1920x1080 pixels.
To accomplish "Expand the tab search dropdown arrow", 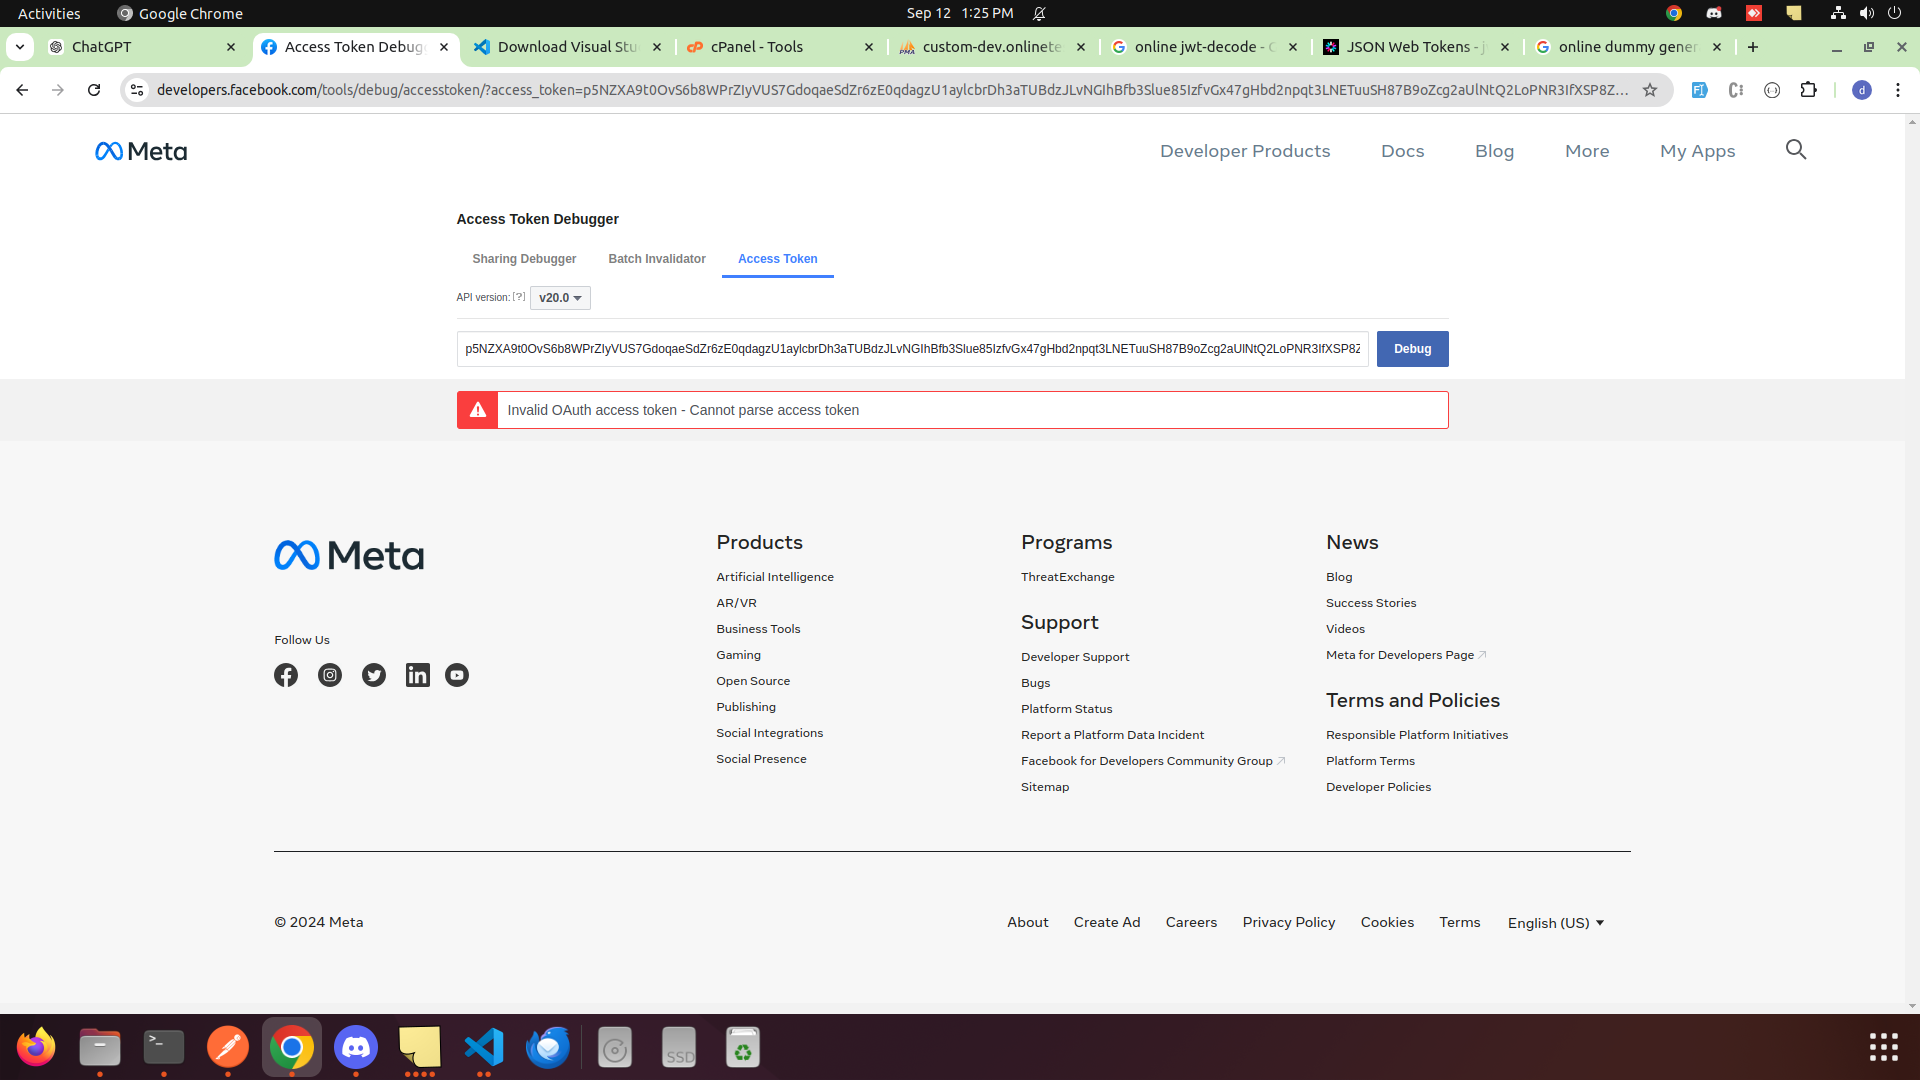I will tap(20, 47).
